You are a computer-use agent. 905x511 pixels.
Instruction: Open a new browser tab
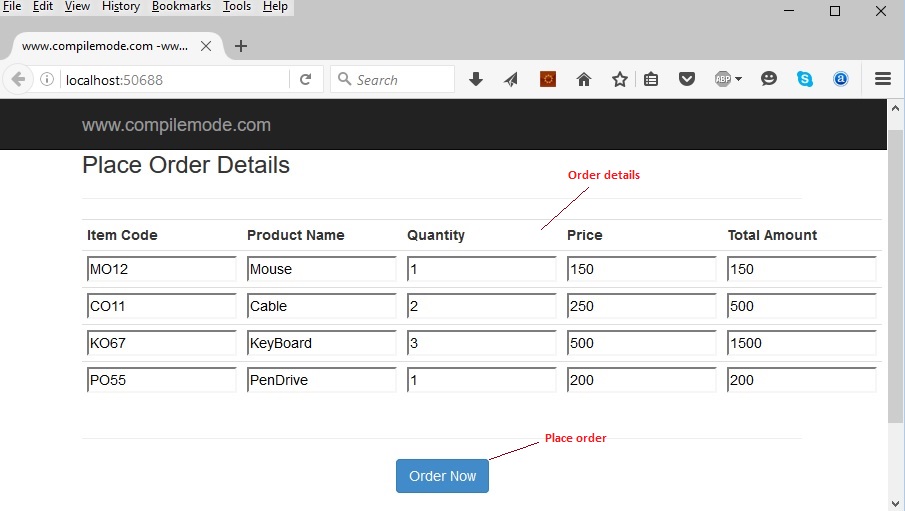(241, 46)
